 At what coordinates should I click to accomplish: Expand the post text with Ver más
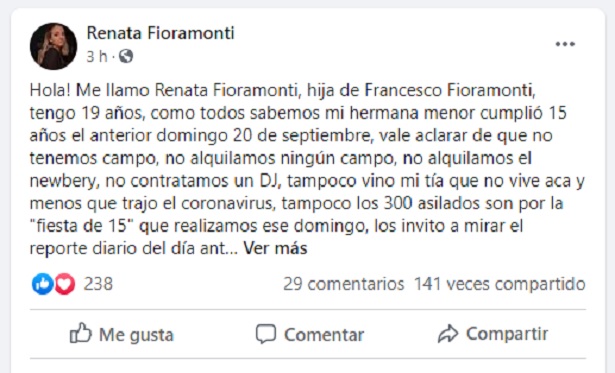pyautogui.click(x=275, y=248)
